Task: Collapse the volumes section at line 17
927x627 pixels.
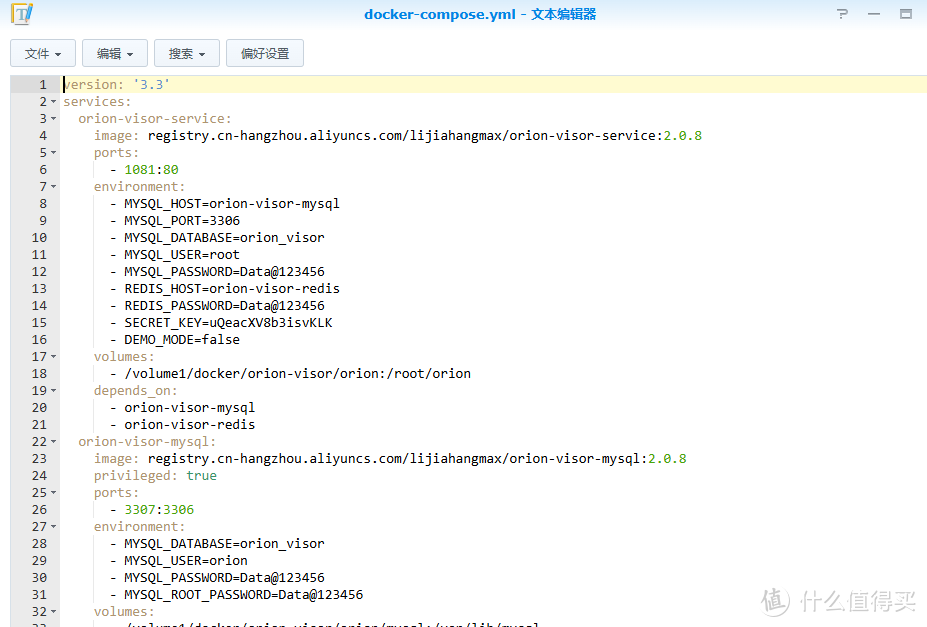Action: point(54,357)
